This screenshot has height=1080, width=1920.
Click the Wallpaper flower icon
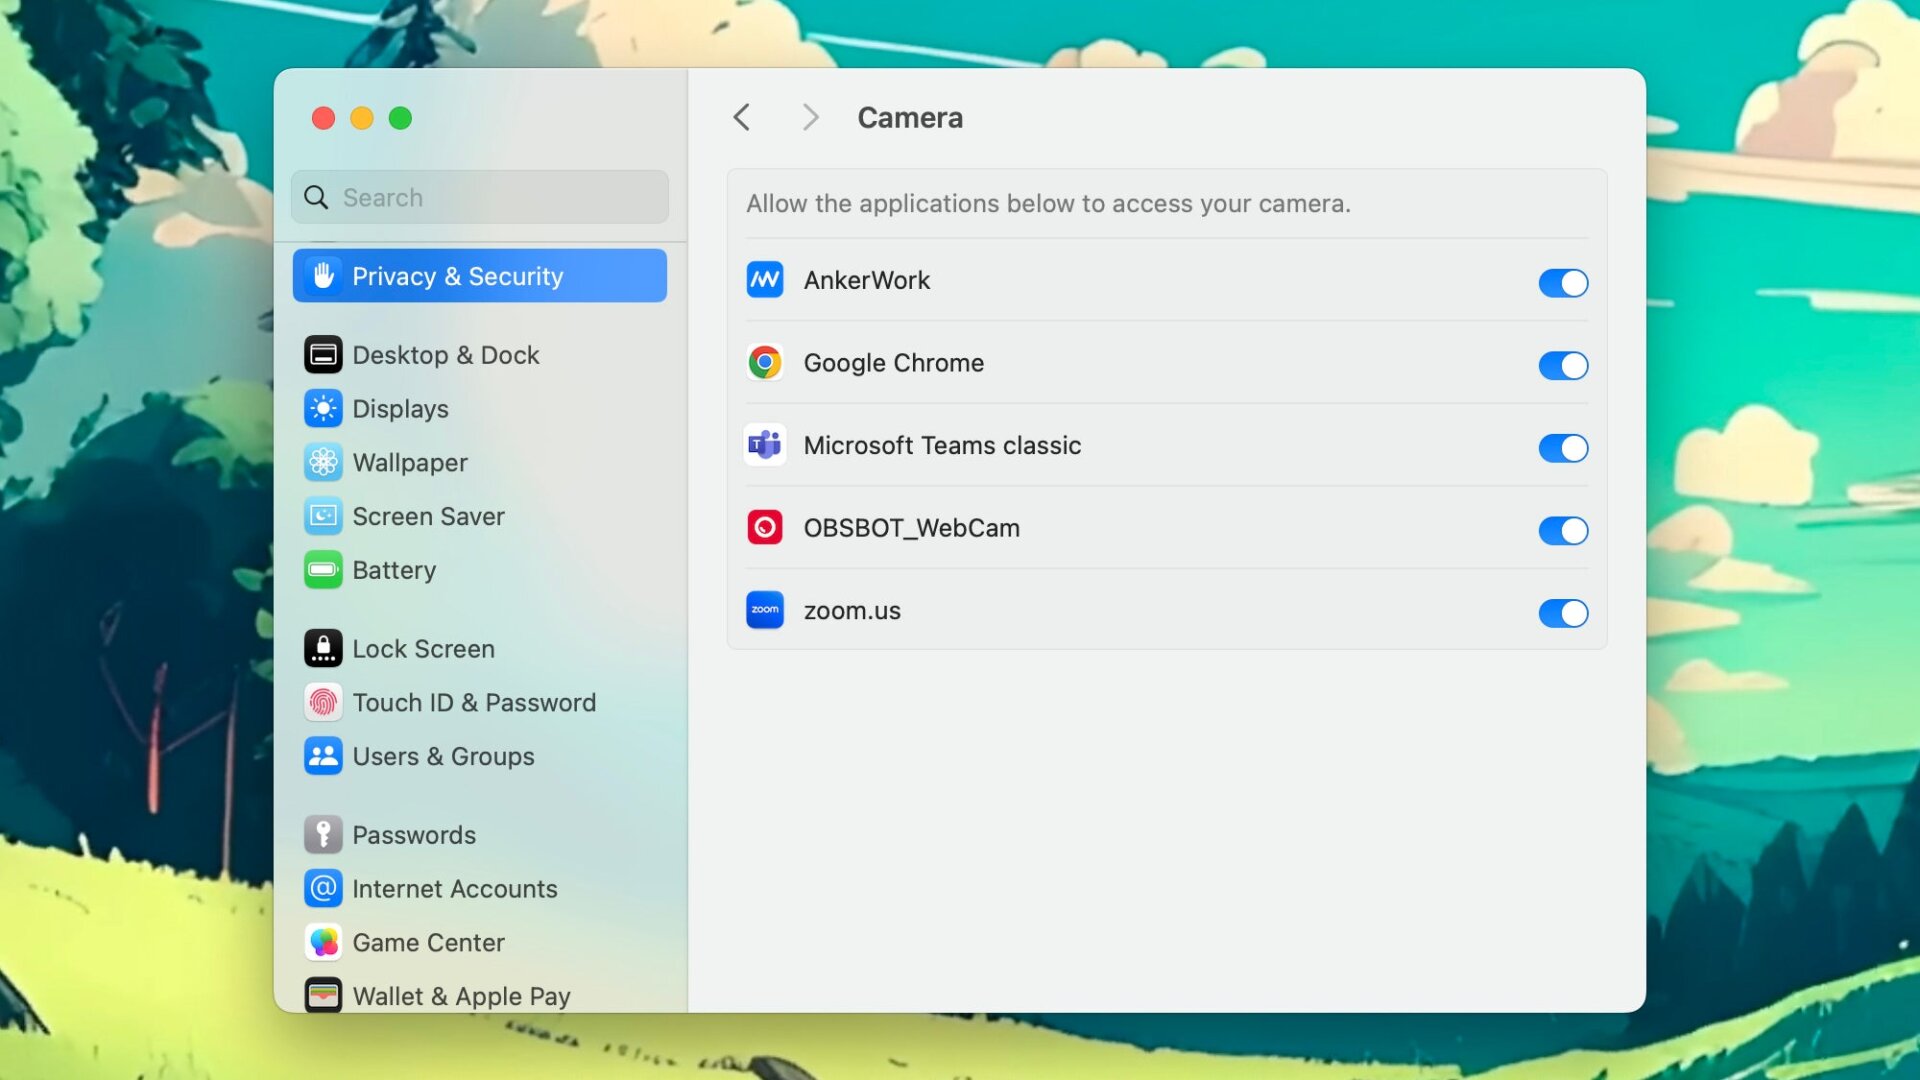323,463
